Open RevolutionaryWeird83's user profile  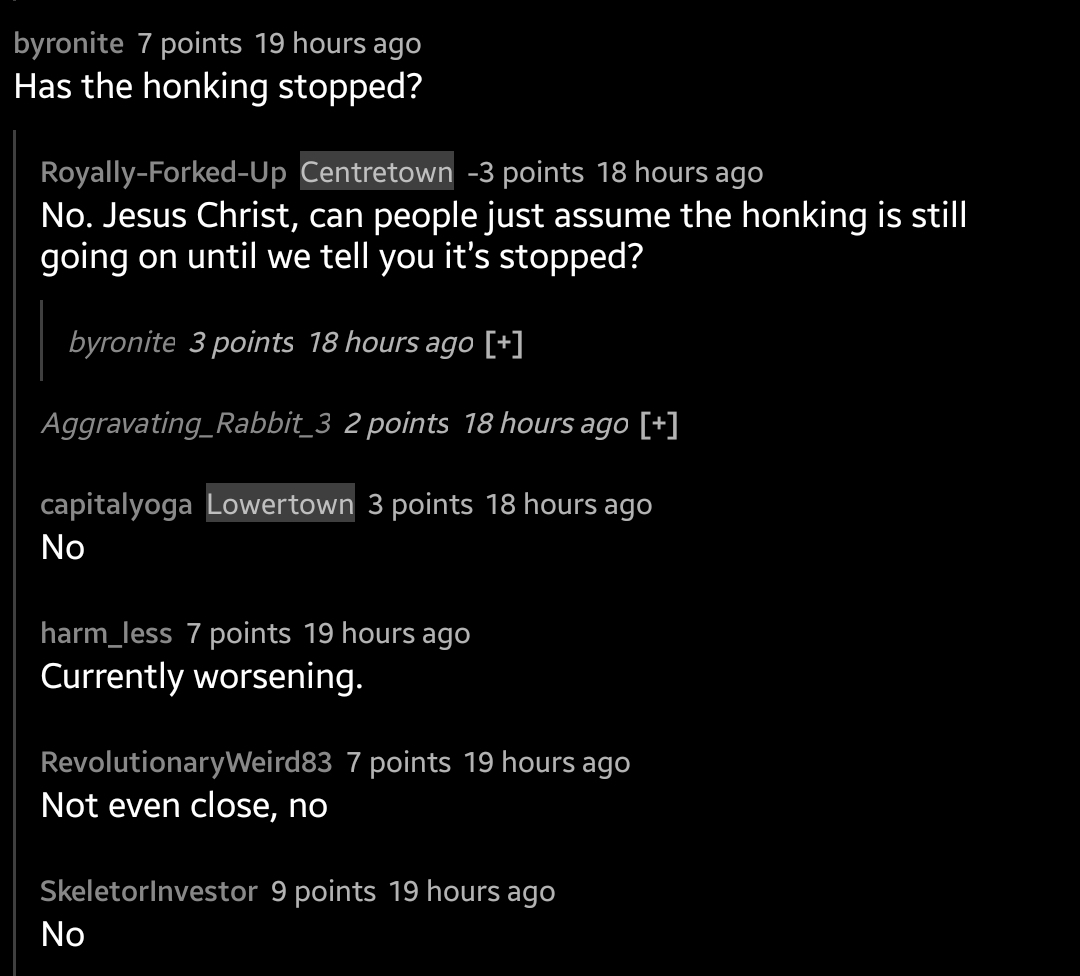click(186, 762)
